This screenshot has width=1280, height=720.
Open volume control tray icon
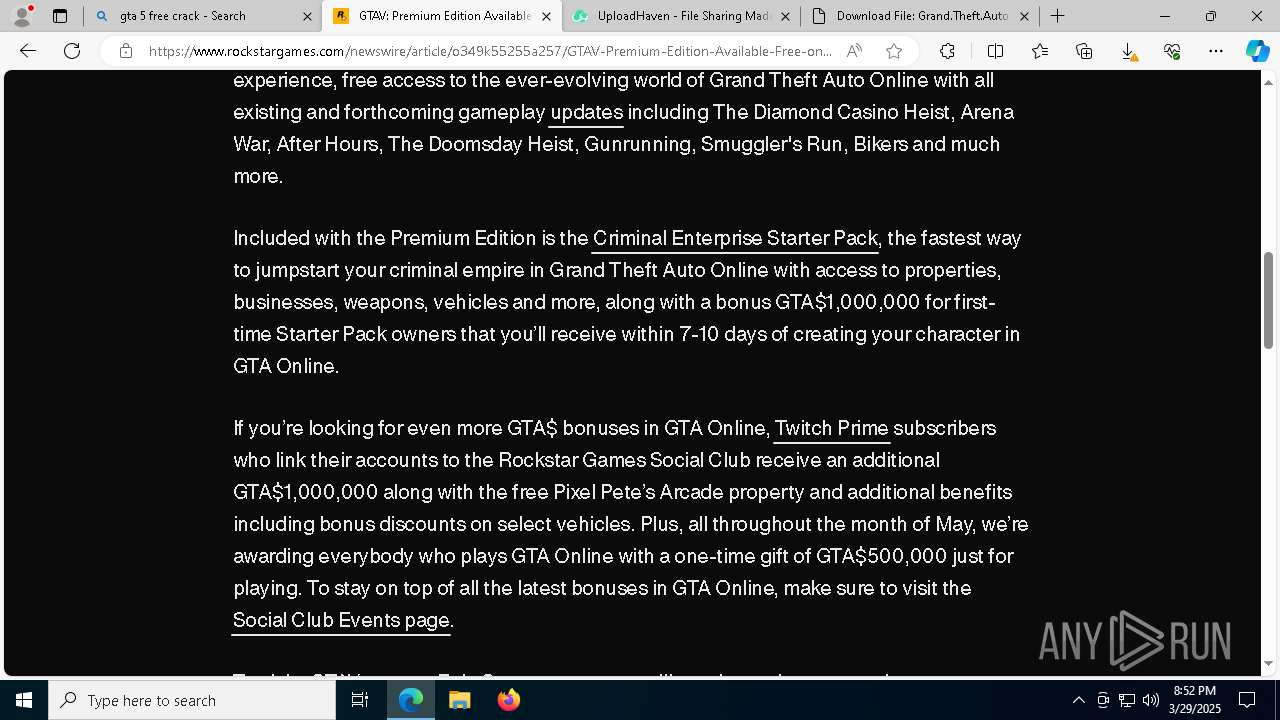[x=1151, y=700]
